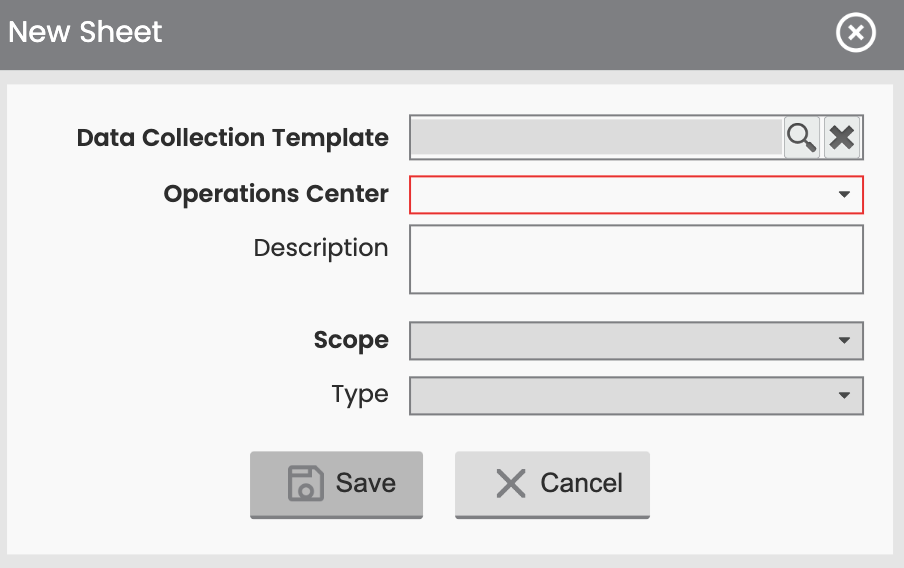Screen dimensions: 904x568
Task: Click the Type label
Action: click(360, 396)
